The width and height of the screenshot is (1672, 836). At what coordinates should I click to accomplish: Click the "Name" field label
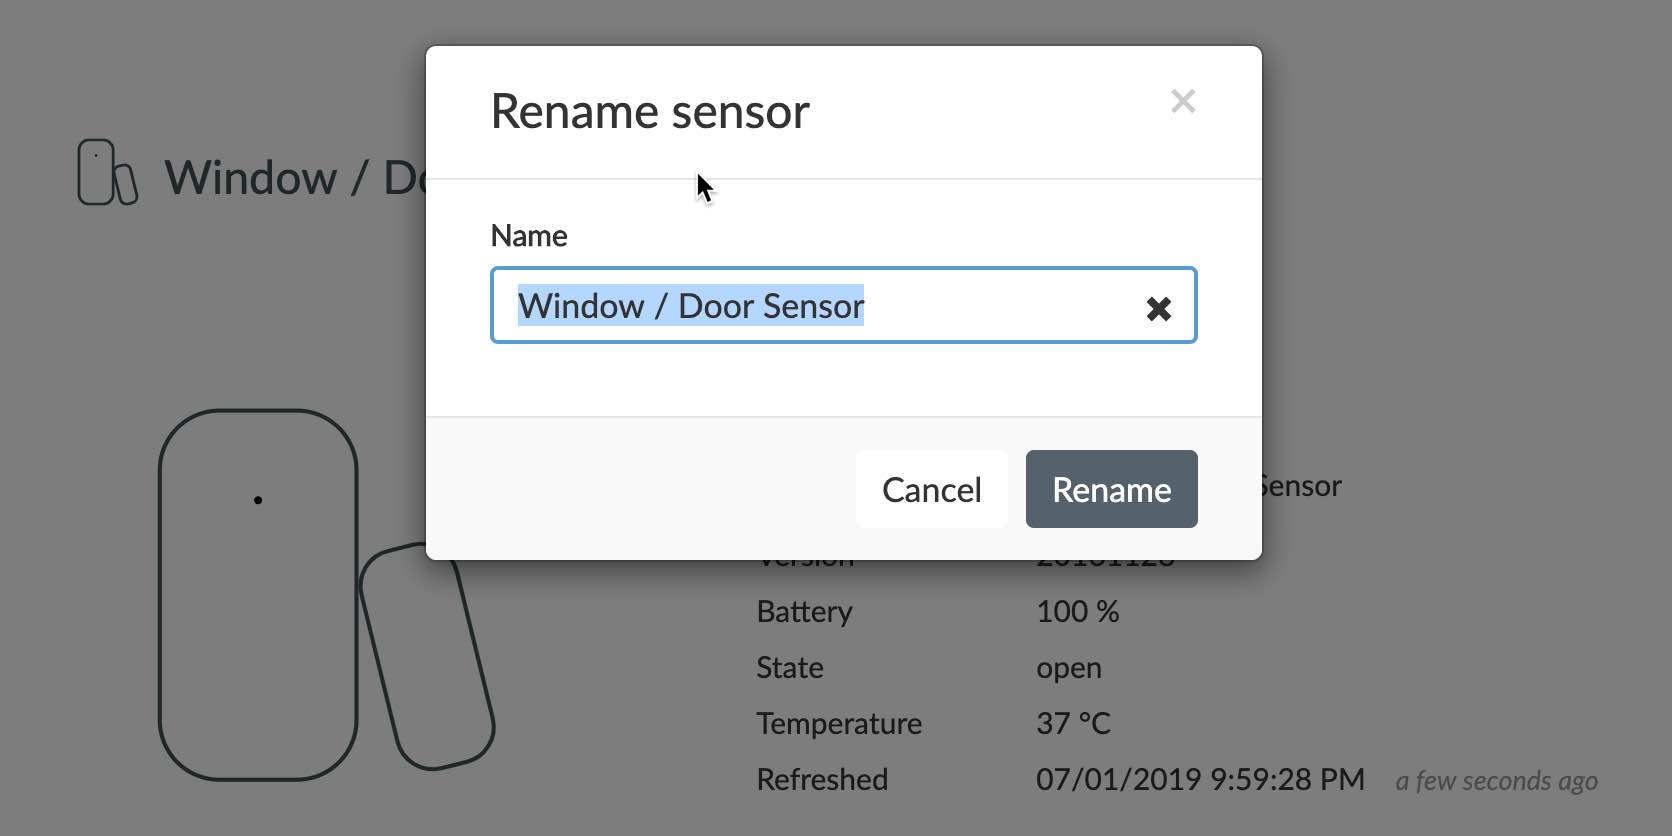pyautogui.click(x=529, y=236)
